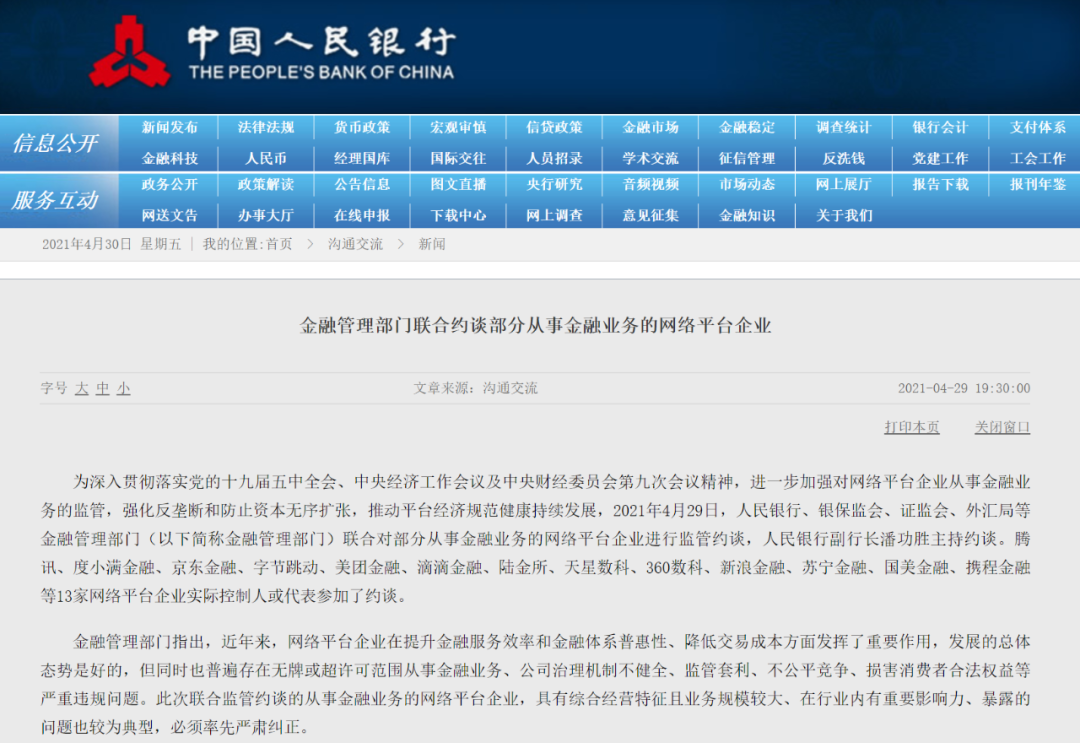Click the date 2021年4月30日 星期五
Screen dimensions: 1080x743
[112, 244]
